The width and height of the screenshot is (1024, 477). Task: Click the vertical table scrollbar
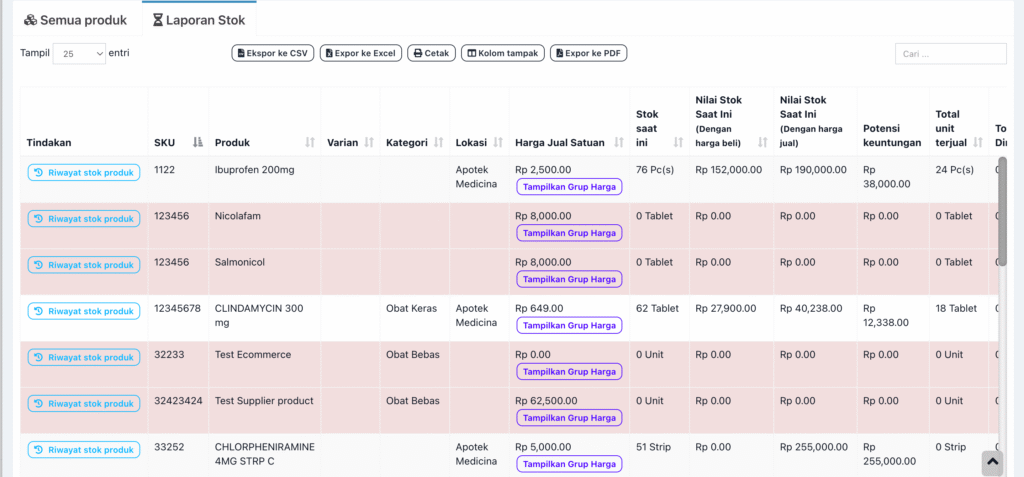[1002, 220]
